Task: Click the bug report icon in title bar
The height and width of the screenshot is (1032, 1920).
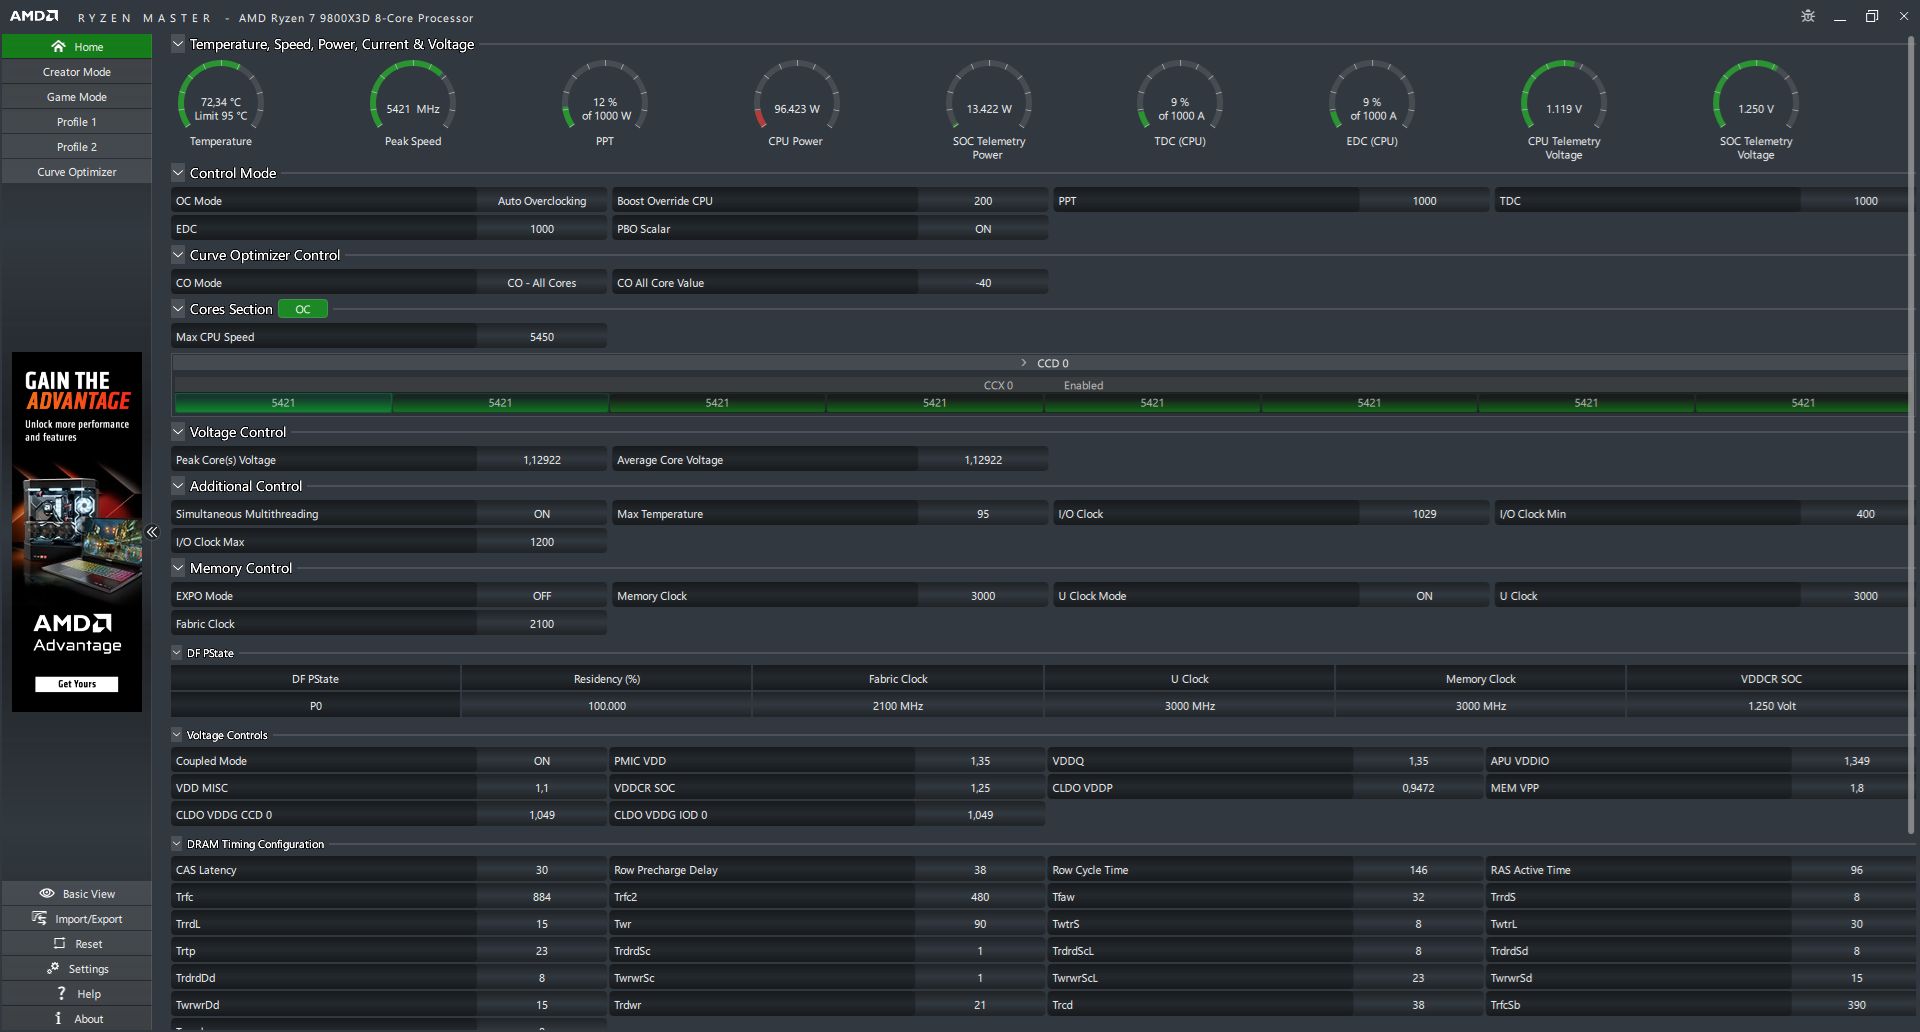Action: [x=1808, y=16]
